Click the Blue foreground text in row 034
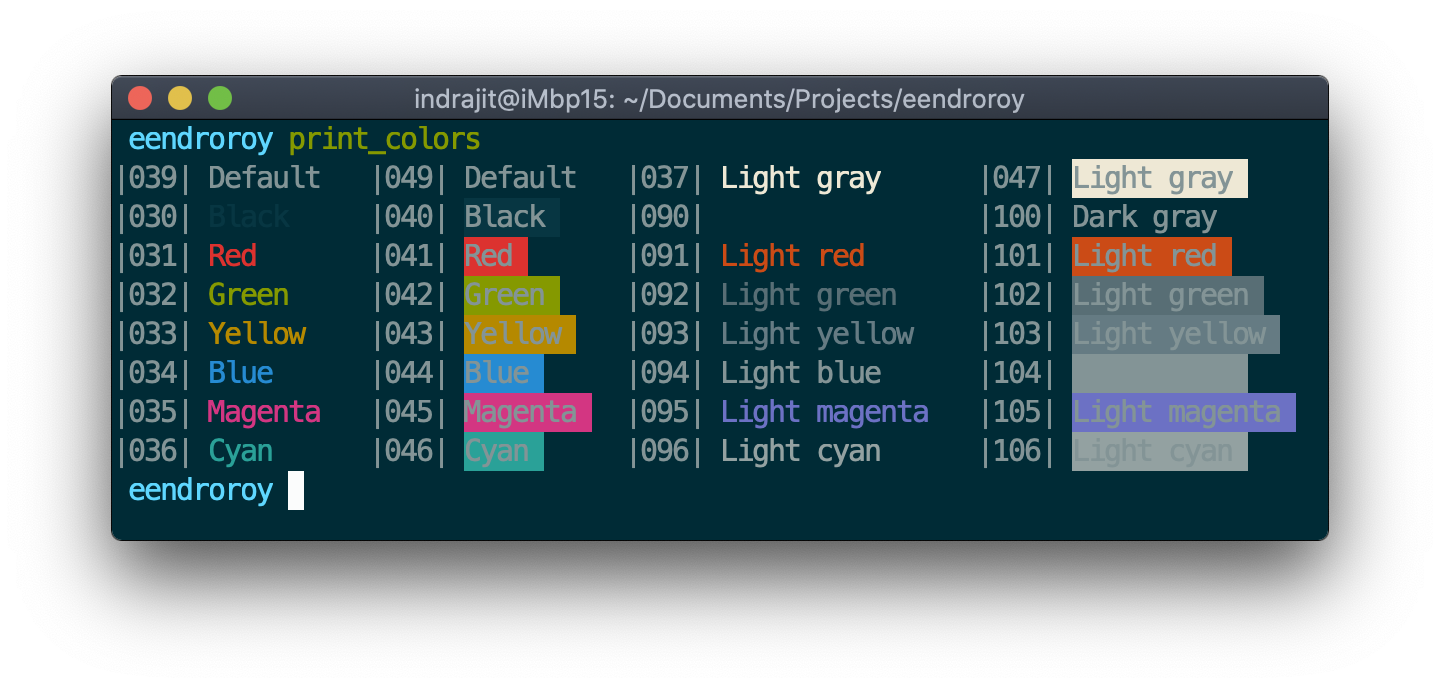Screen dimensions: 1440x688 (x=240, y=373)
